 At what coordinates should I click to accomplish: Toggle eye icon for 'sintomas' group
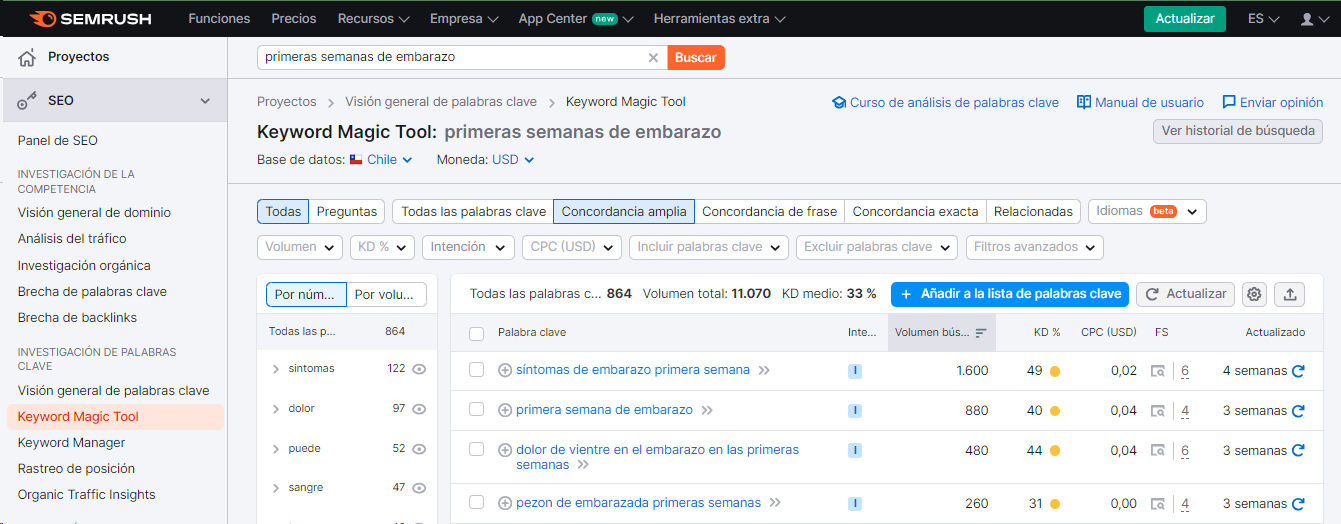(419, 369)
